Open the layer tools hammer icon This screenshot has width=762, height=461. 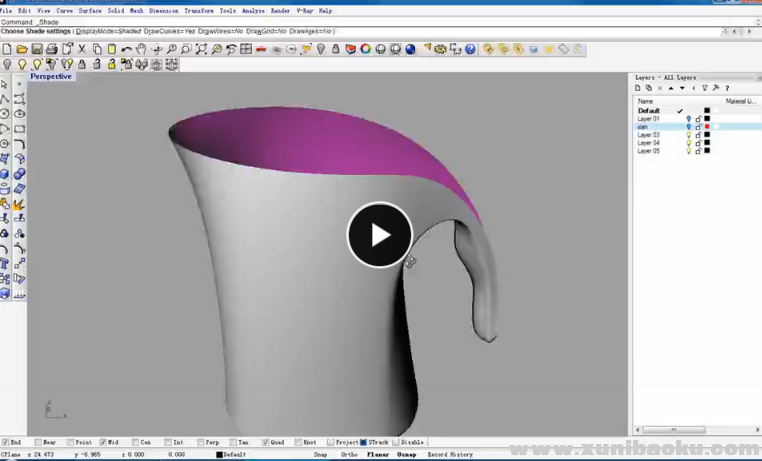[716, 88]
